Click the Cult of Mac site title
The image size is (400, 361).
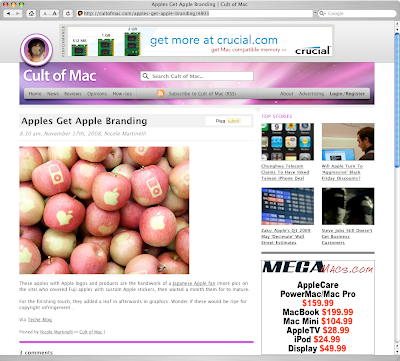[x=60, y=76]
